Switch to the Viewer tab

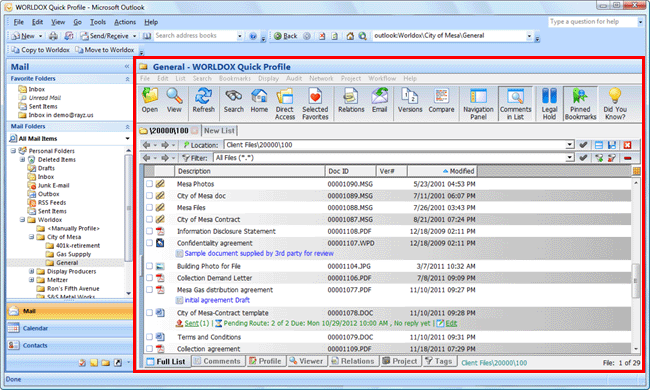coord(306,361)
